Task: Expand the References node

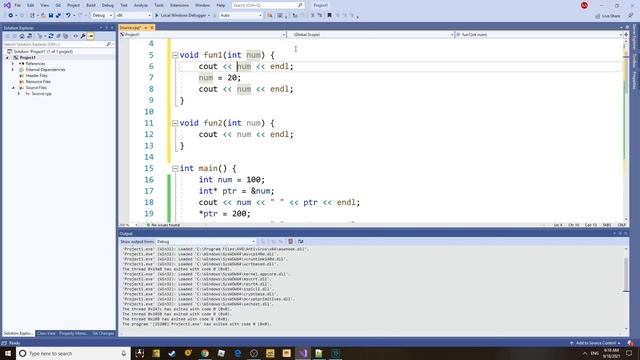Action: click(x=13, y=64)
